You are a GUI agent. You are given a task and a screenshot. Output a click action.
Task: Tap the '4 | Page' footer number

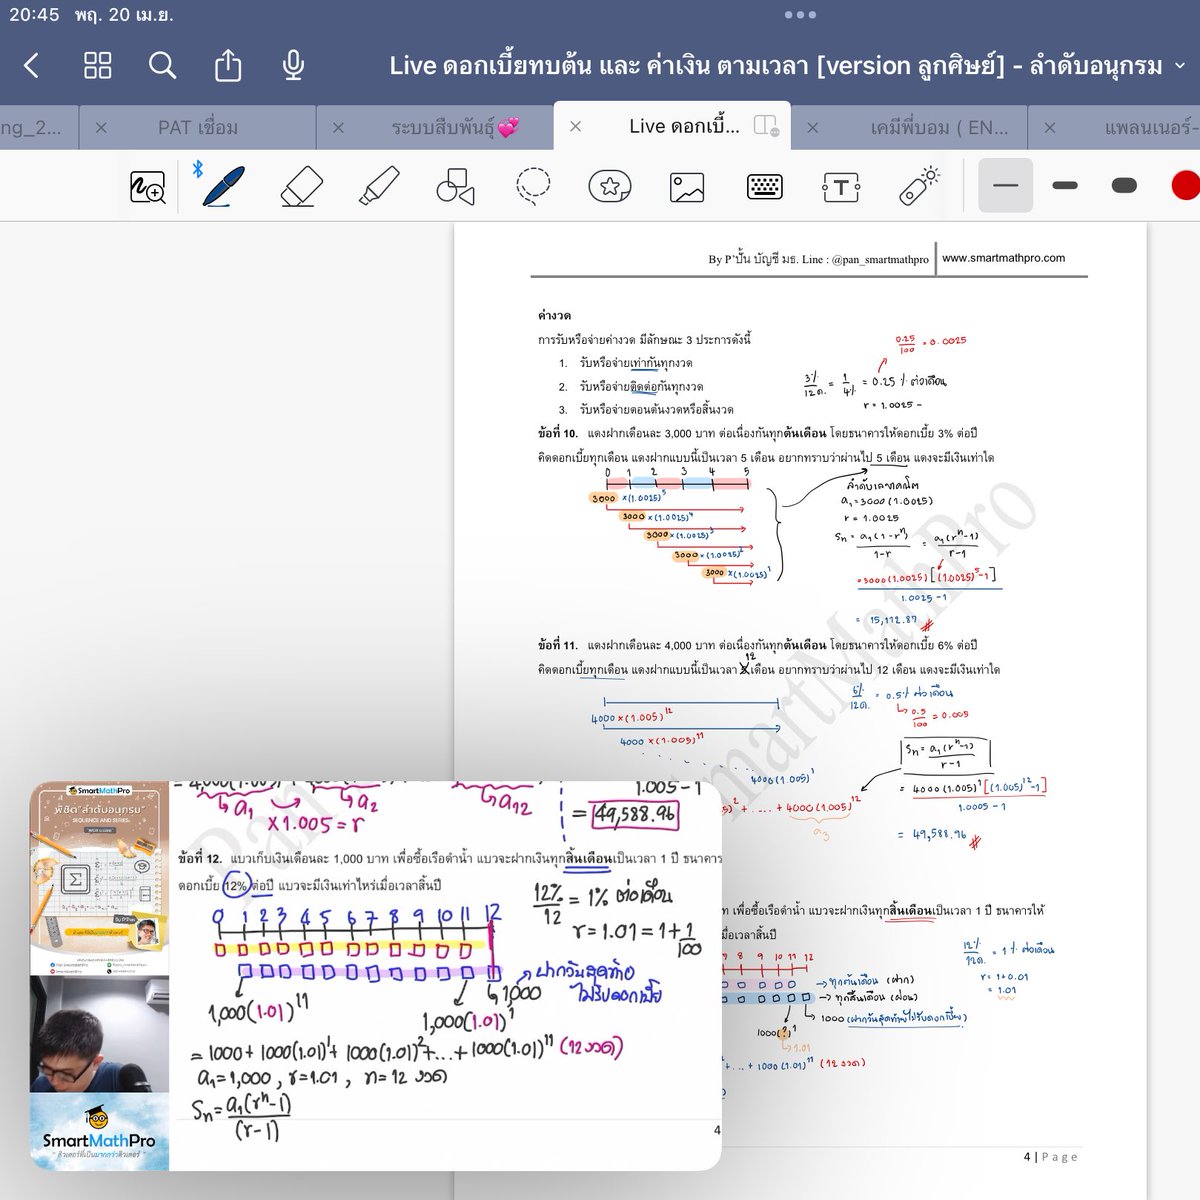tap(1050, 1156)
